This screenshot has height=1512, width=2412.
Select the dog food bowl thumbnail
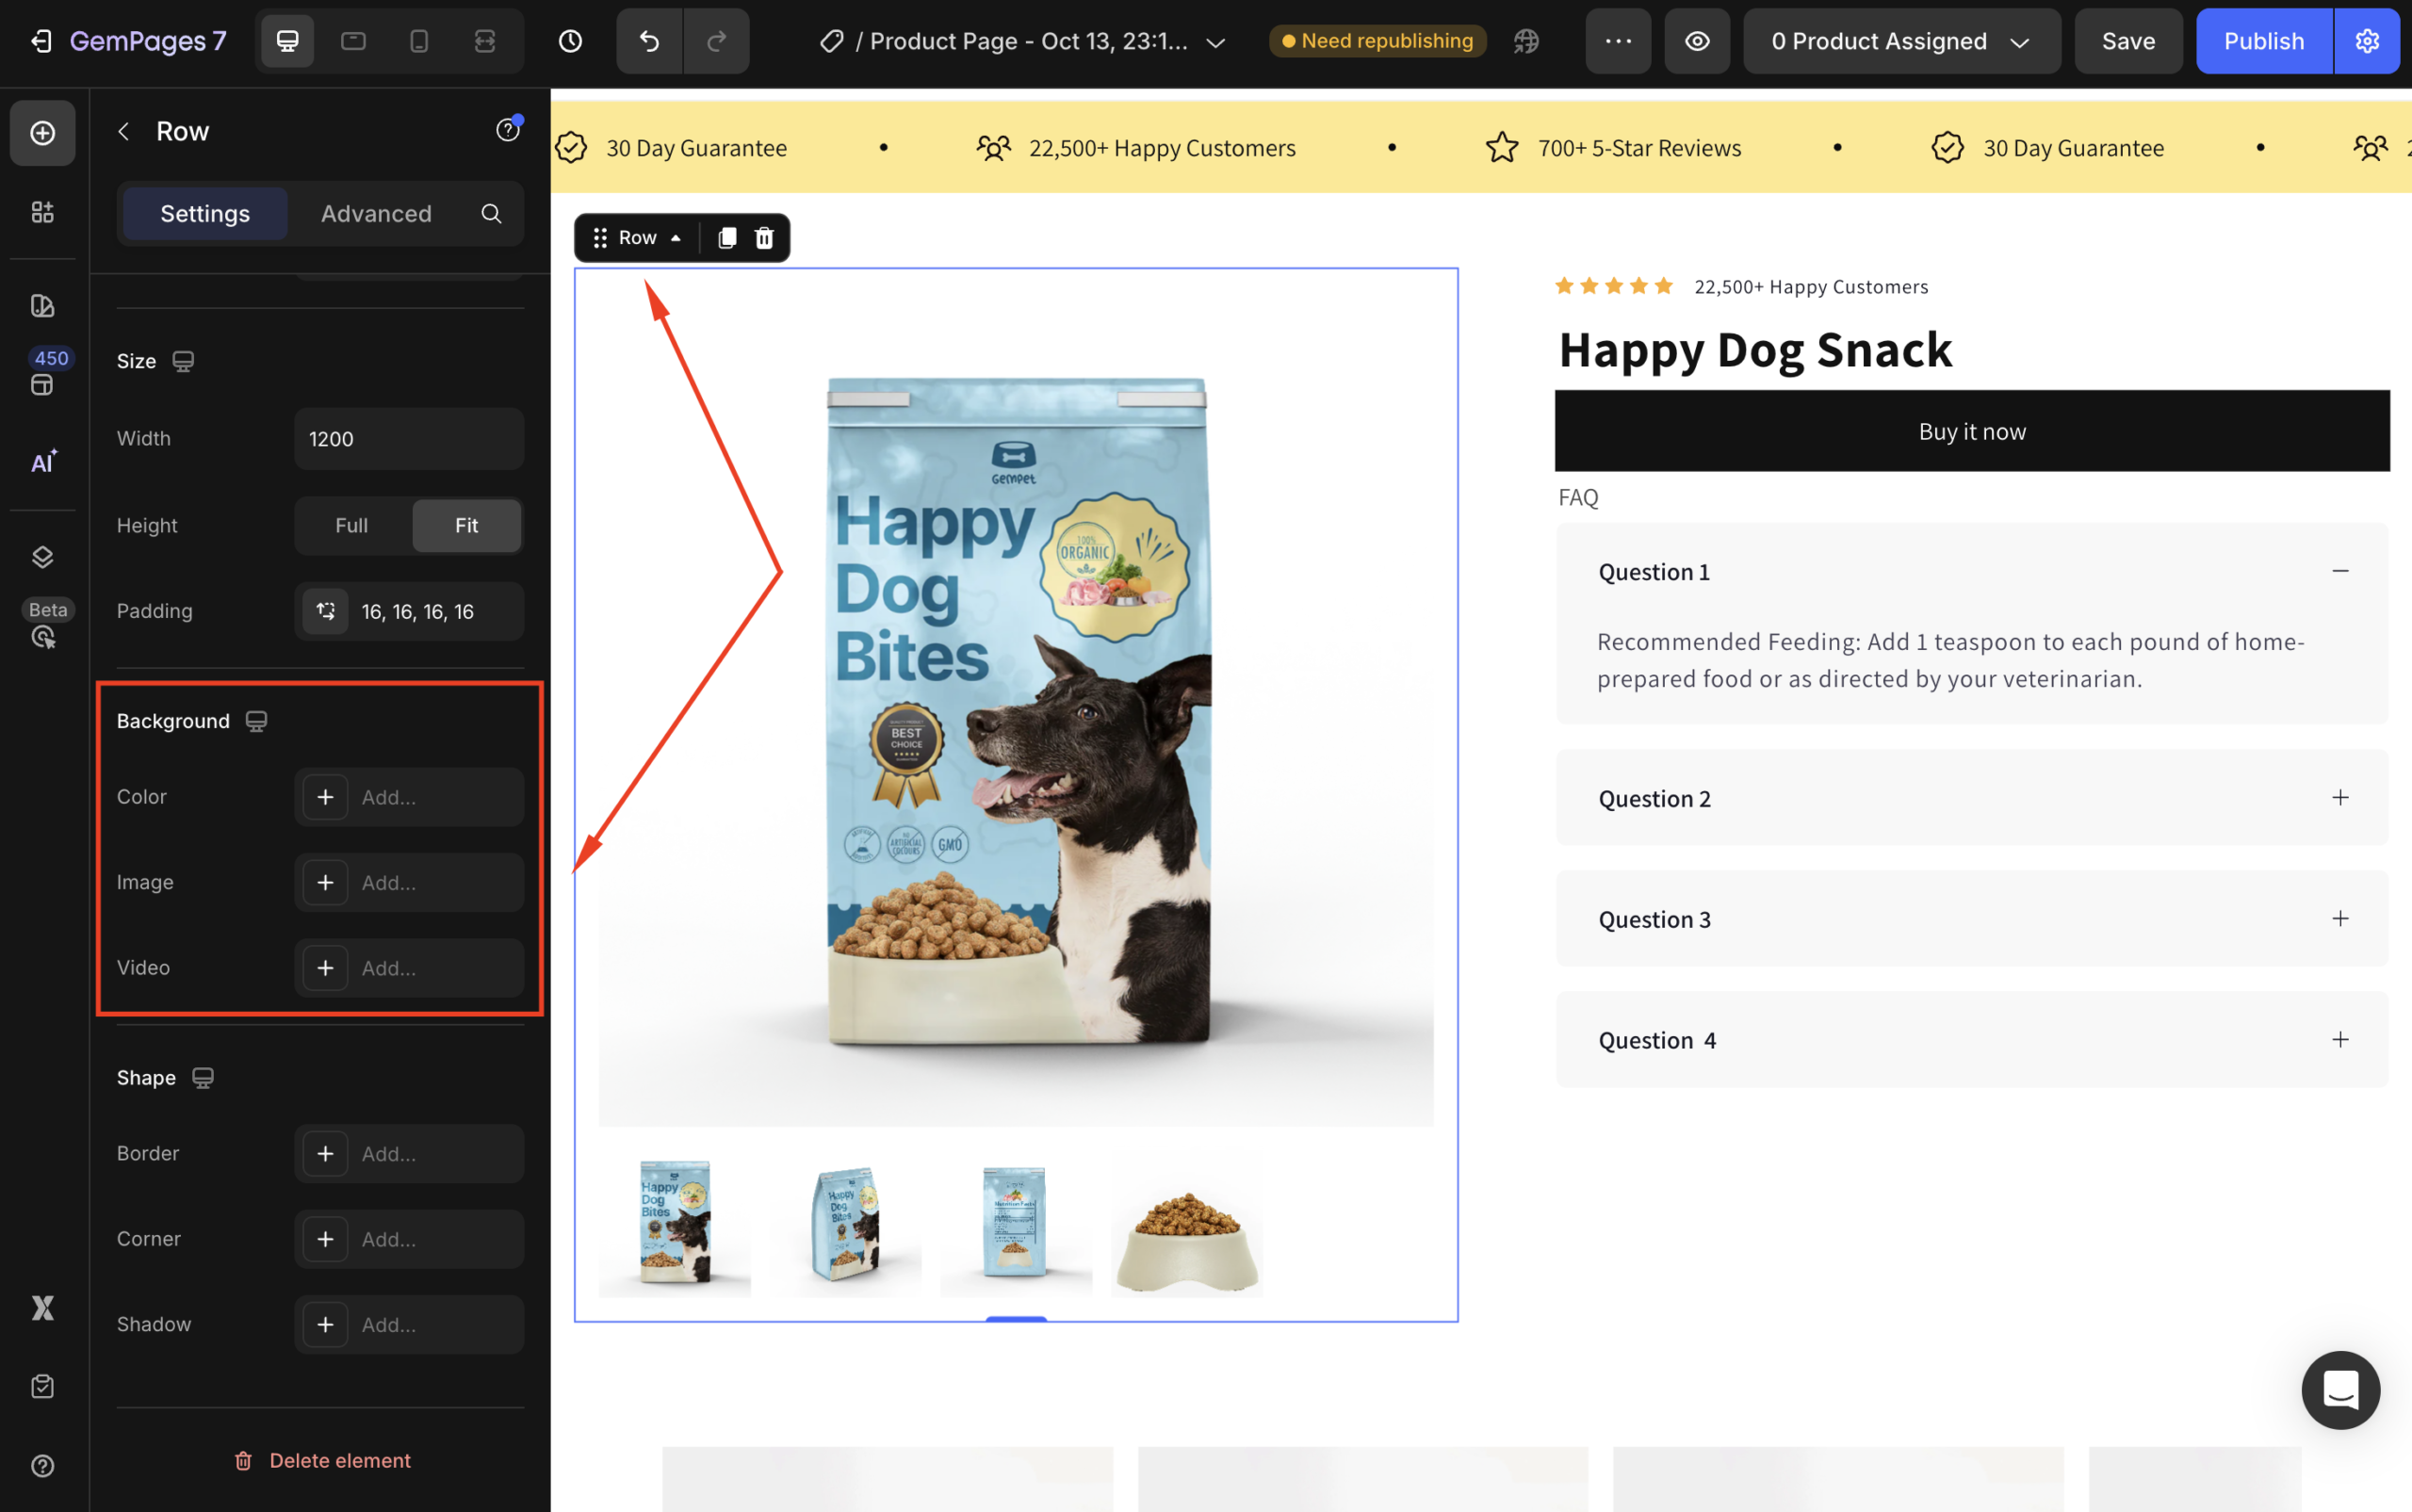[1186, 1224]
